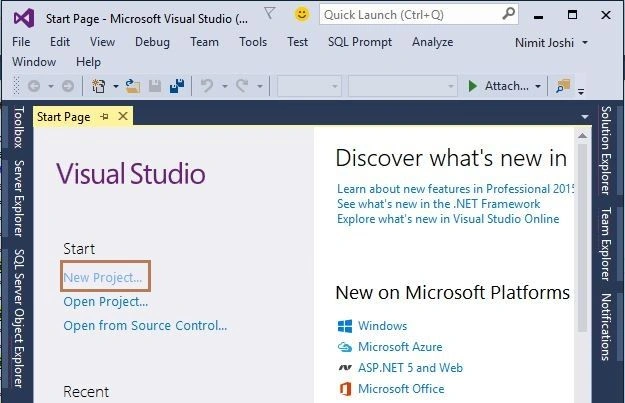Open the ASP.NET 5 and Web link

411,368
